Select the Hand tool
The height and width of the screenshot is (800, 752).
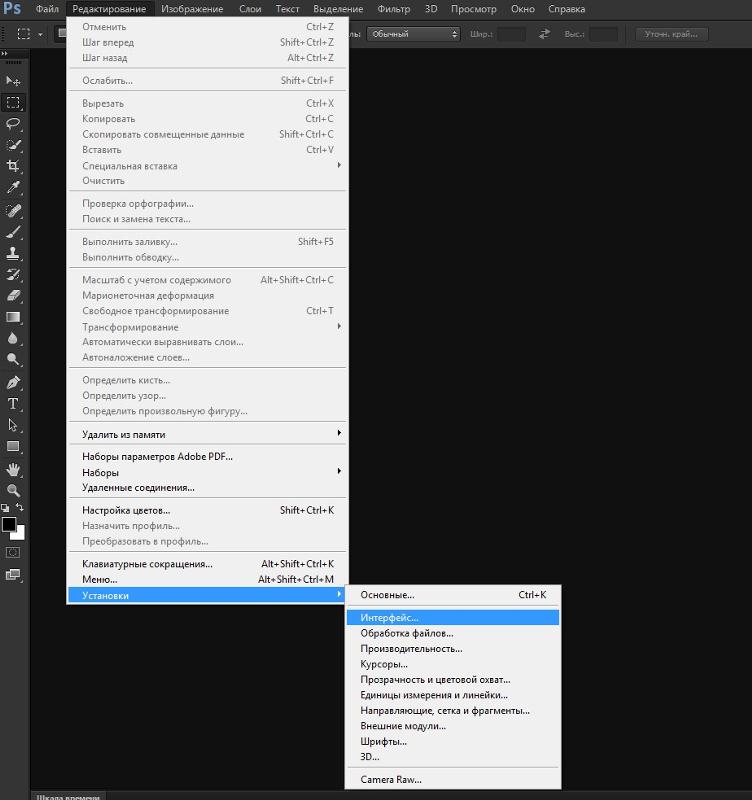[x=13, y=469]
